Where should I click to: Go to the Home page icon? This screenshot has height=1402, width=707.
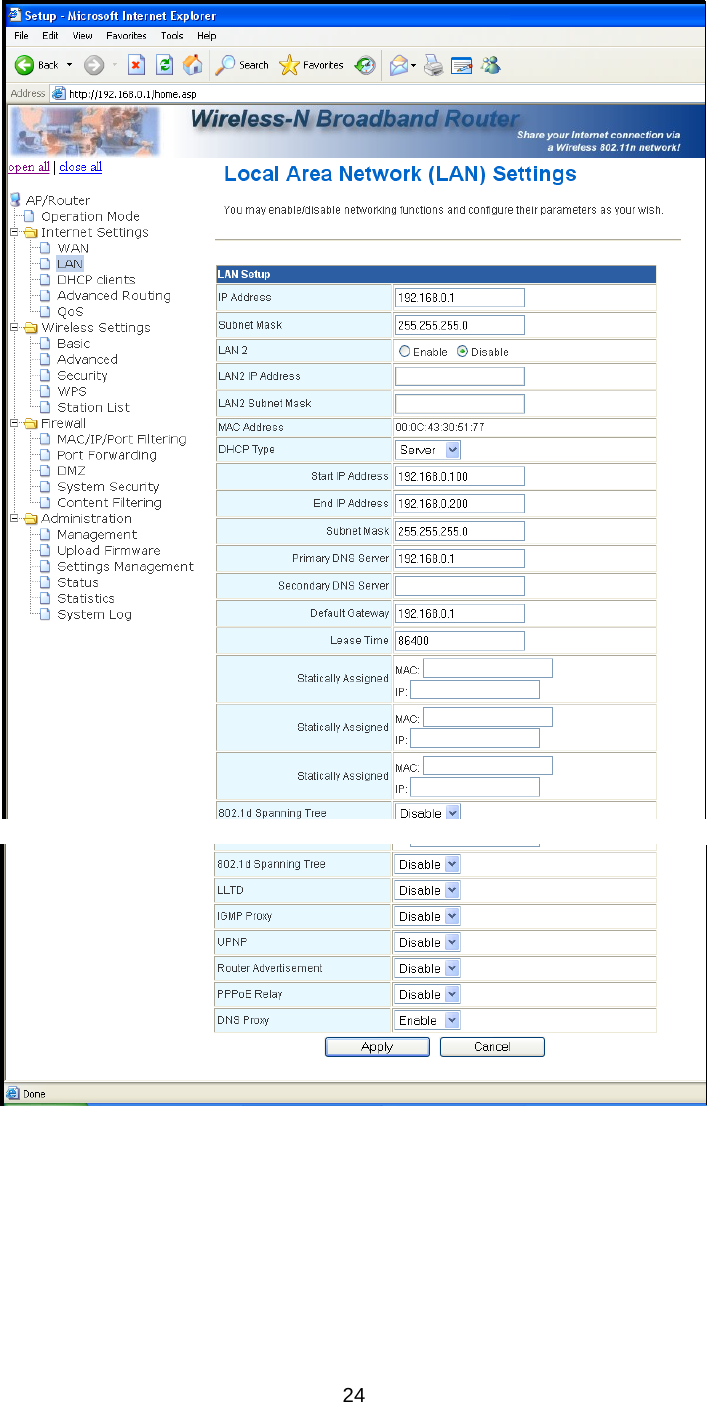(193, 65)
